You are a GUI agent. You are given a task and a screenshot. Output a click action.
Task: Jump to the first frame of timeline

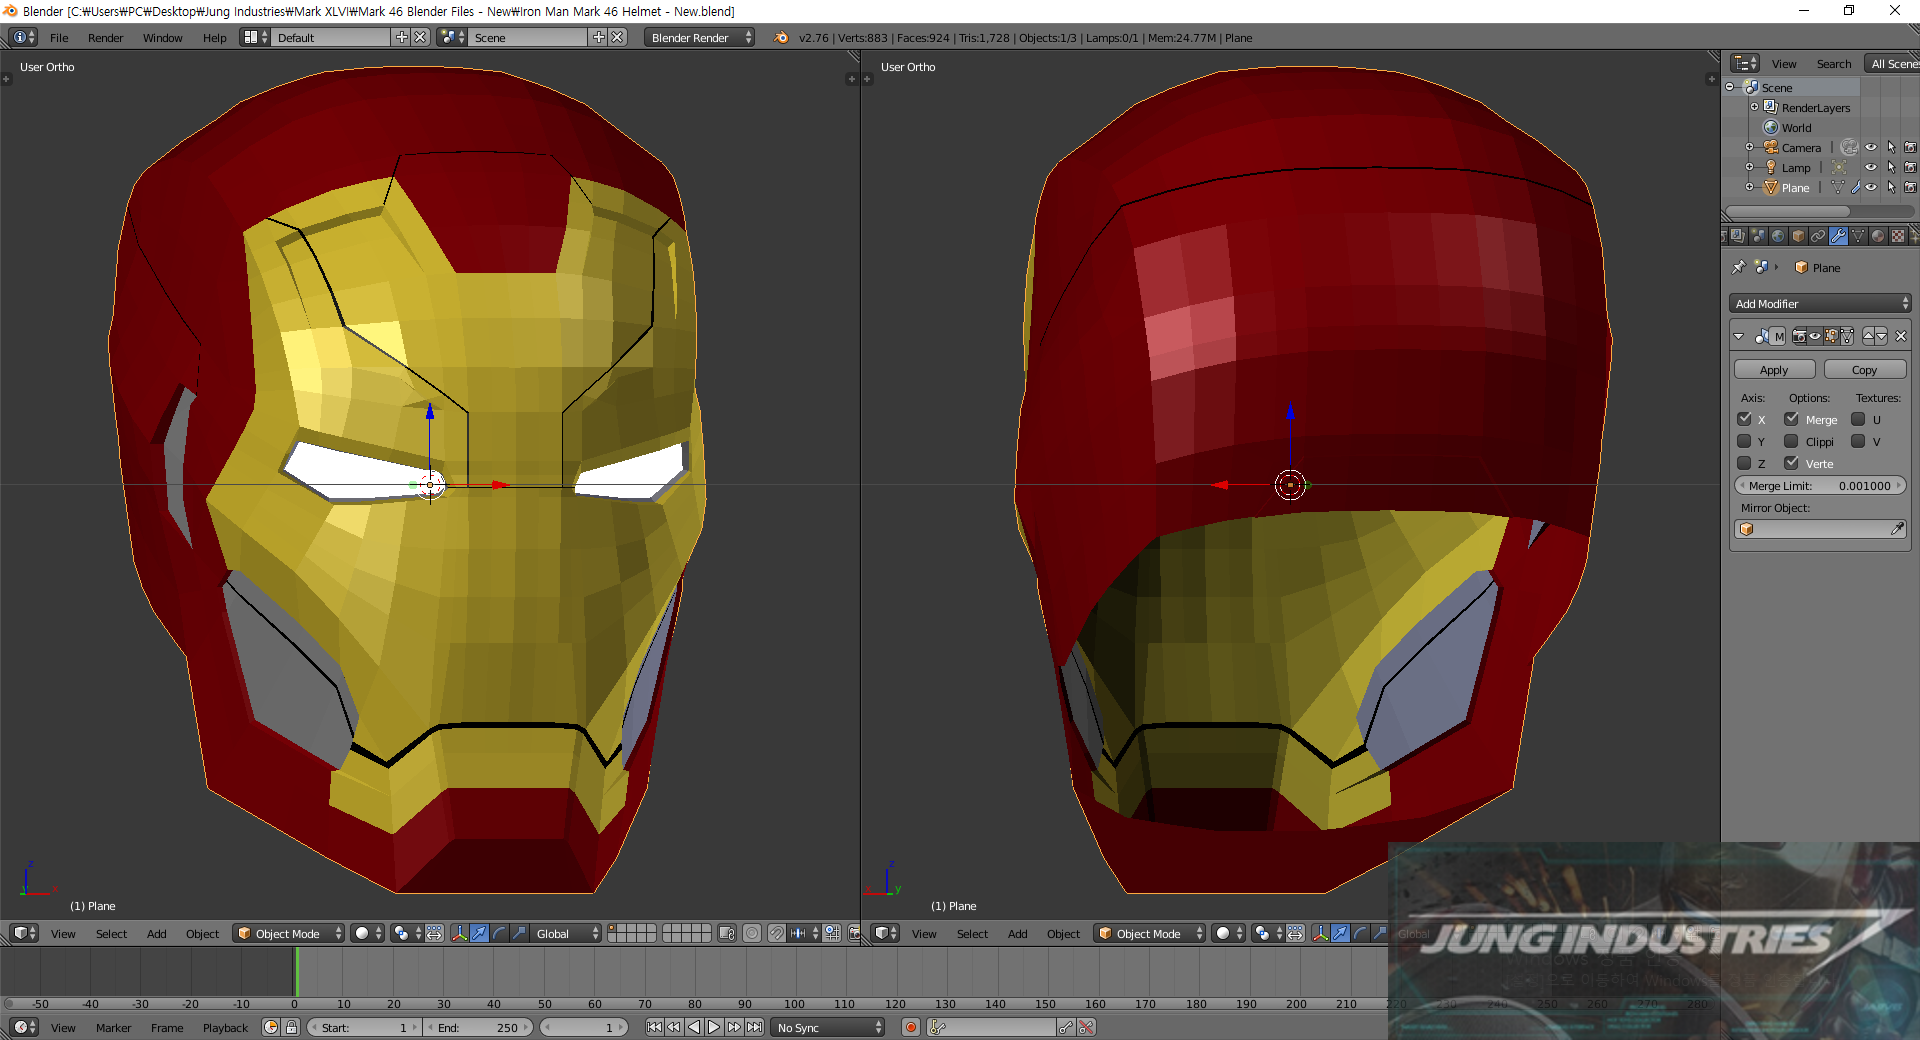pos(654,1027)
